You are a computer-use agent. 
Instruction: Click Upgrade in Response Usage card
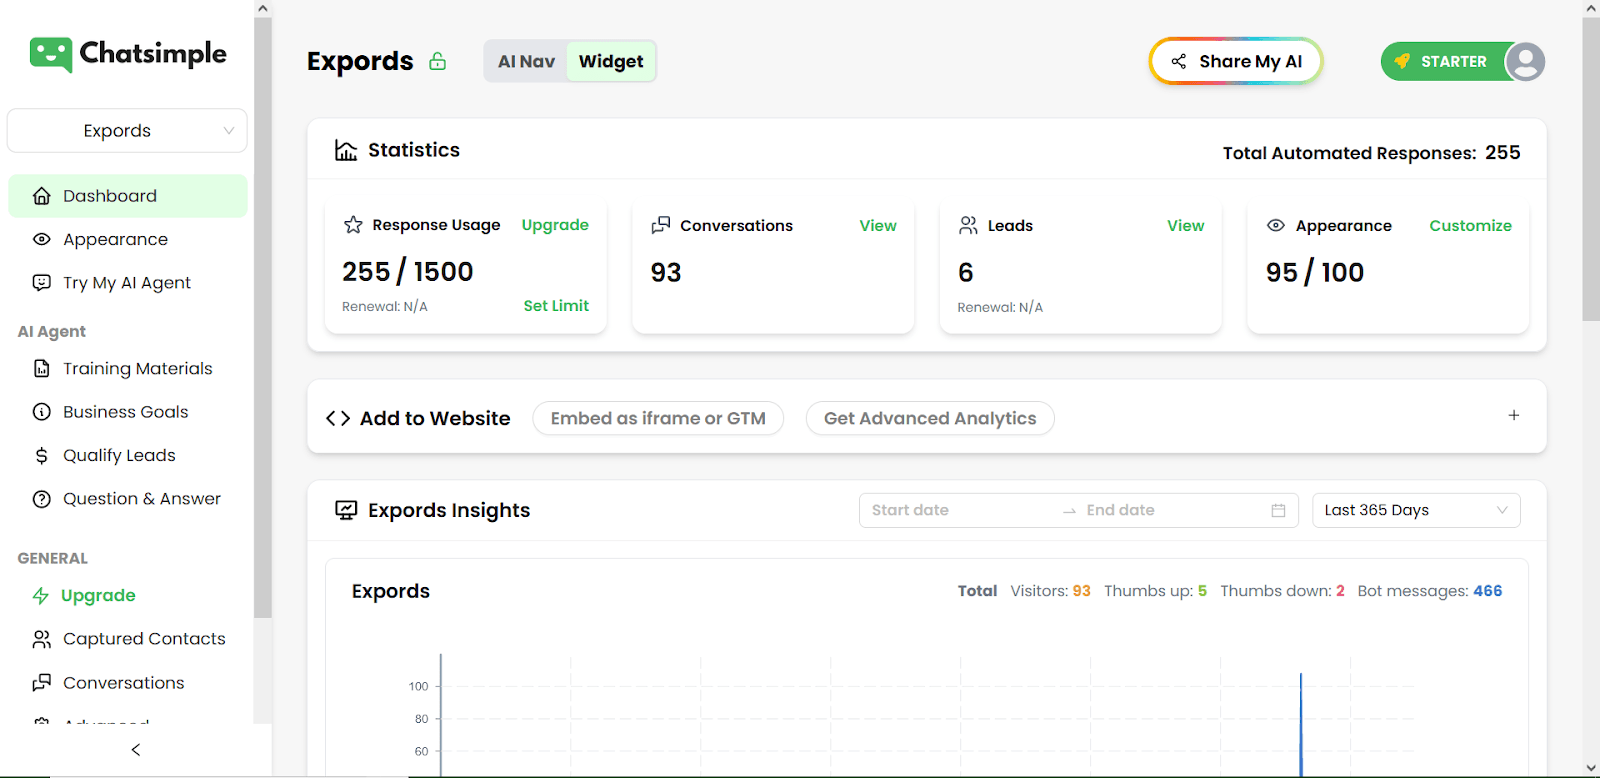(555, 225)
